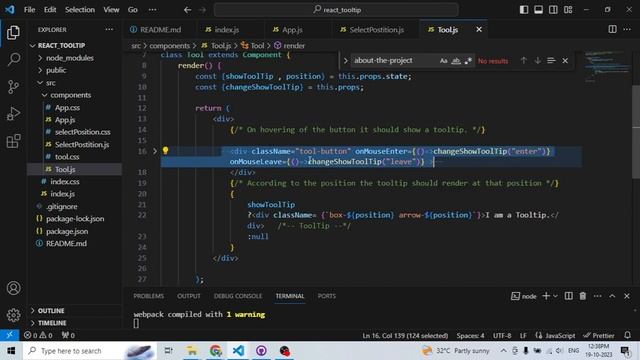
Task: Open the remote window indicator
Action: 9,335
